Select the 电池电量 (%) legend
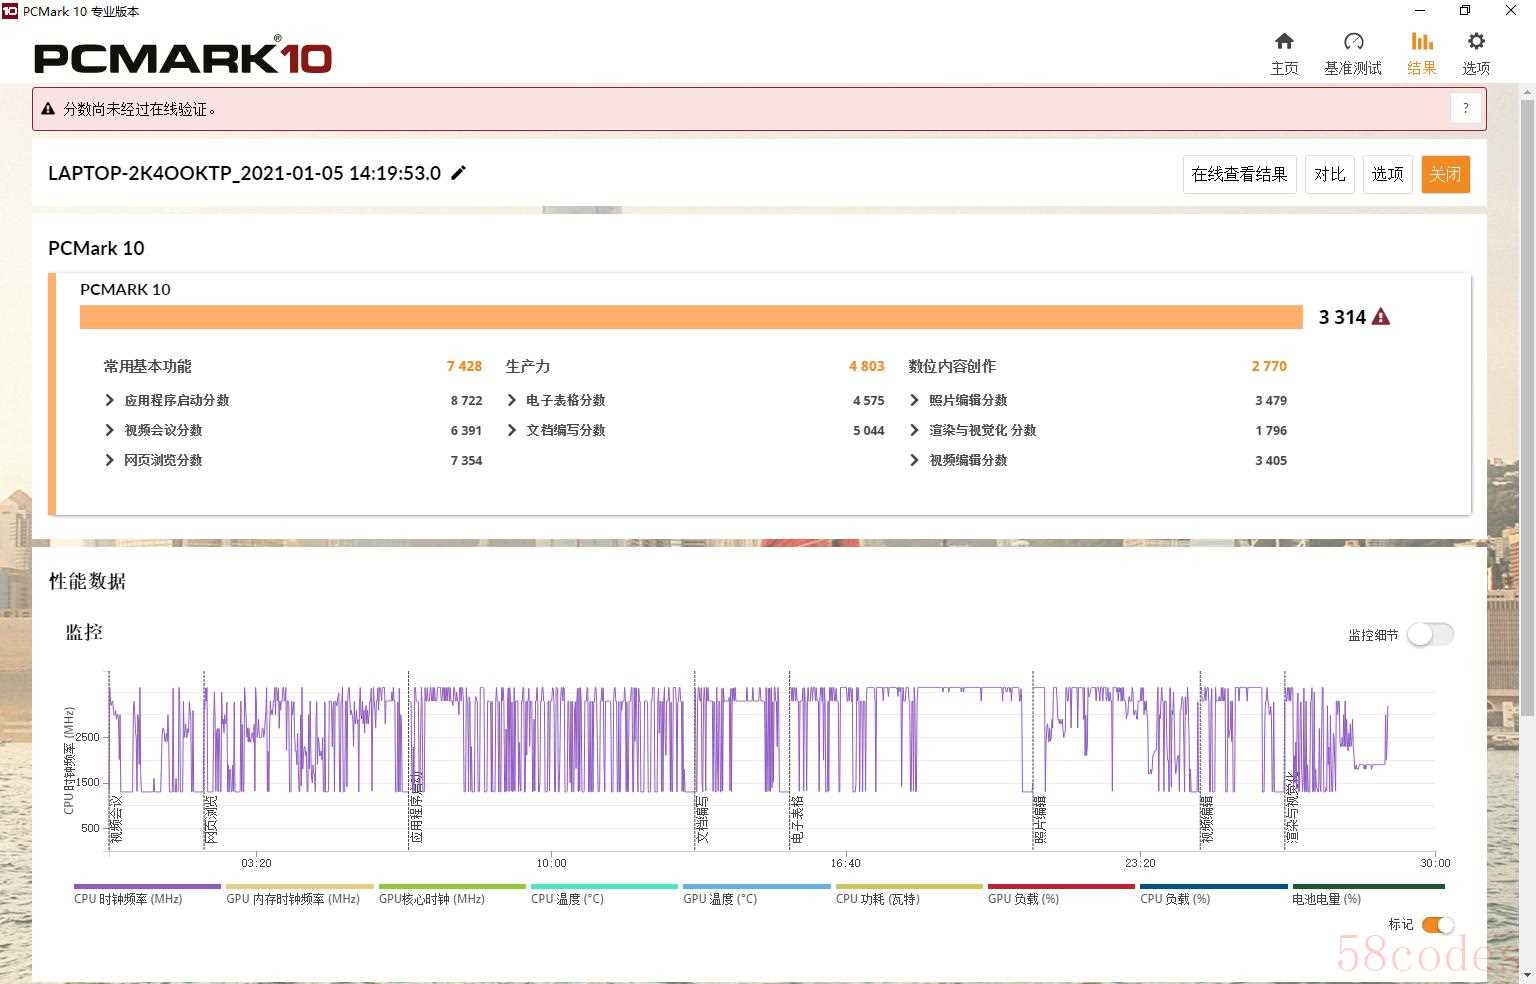This screenshot has width=1536, height=984. pos(1368,894)
